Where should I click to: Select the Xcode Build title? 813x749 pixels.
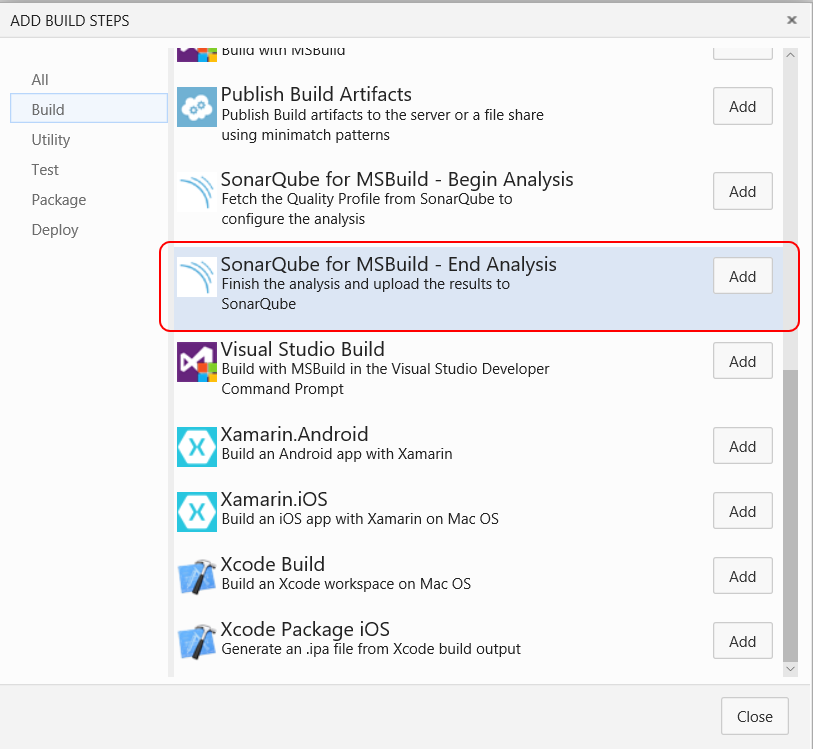pos(273,564)
